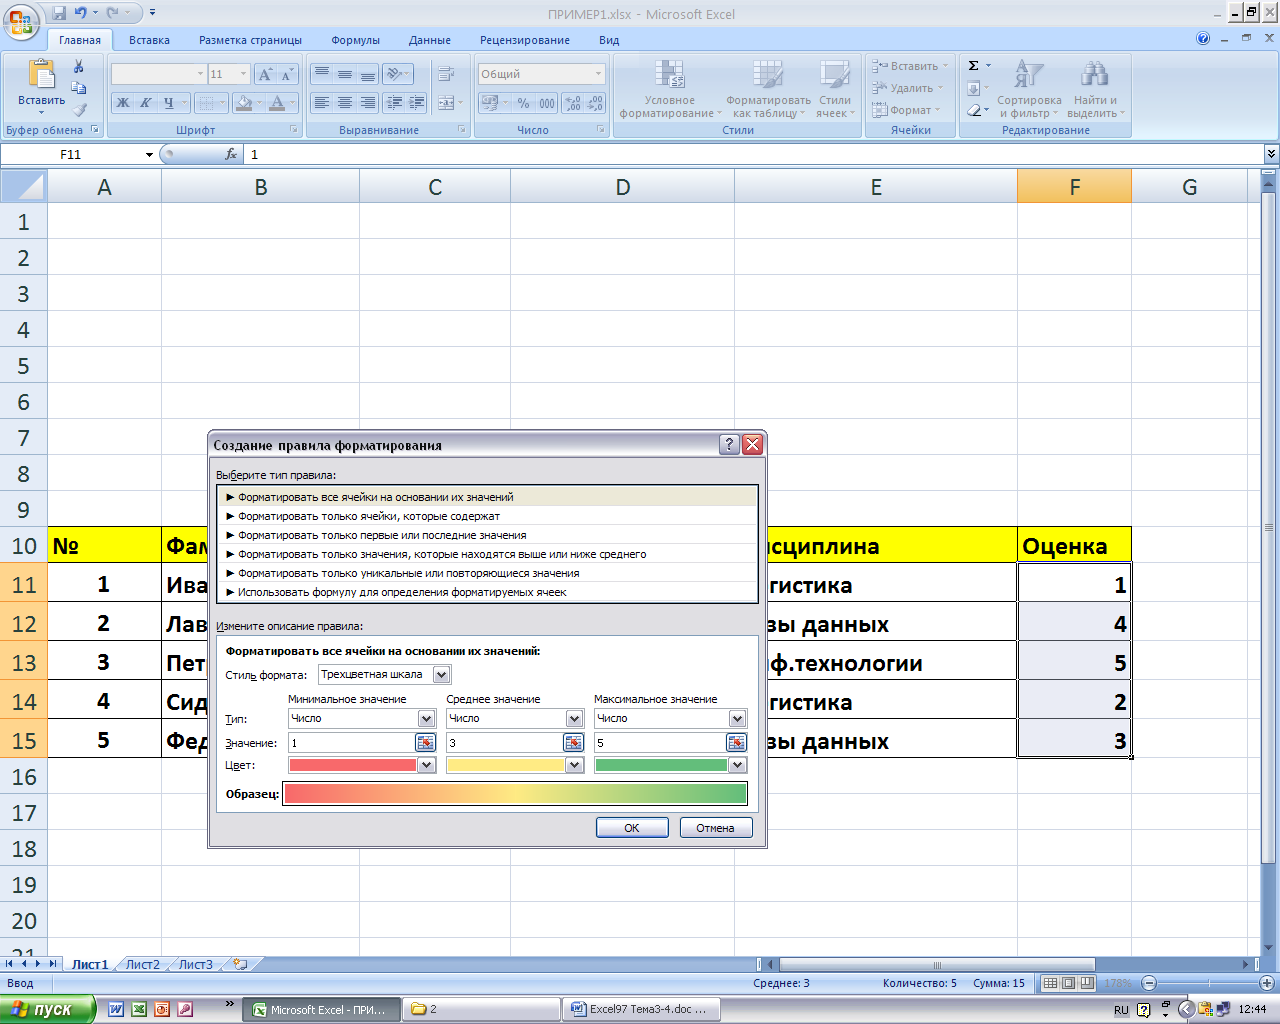Select rule 'Использовать формулу для определения форматируемых ячеек'
Viewport: 1280px width, 1024px height.
point(488,592)
